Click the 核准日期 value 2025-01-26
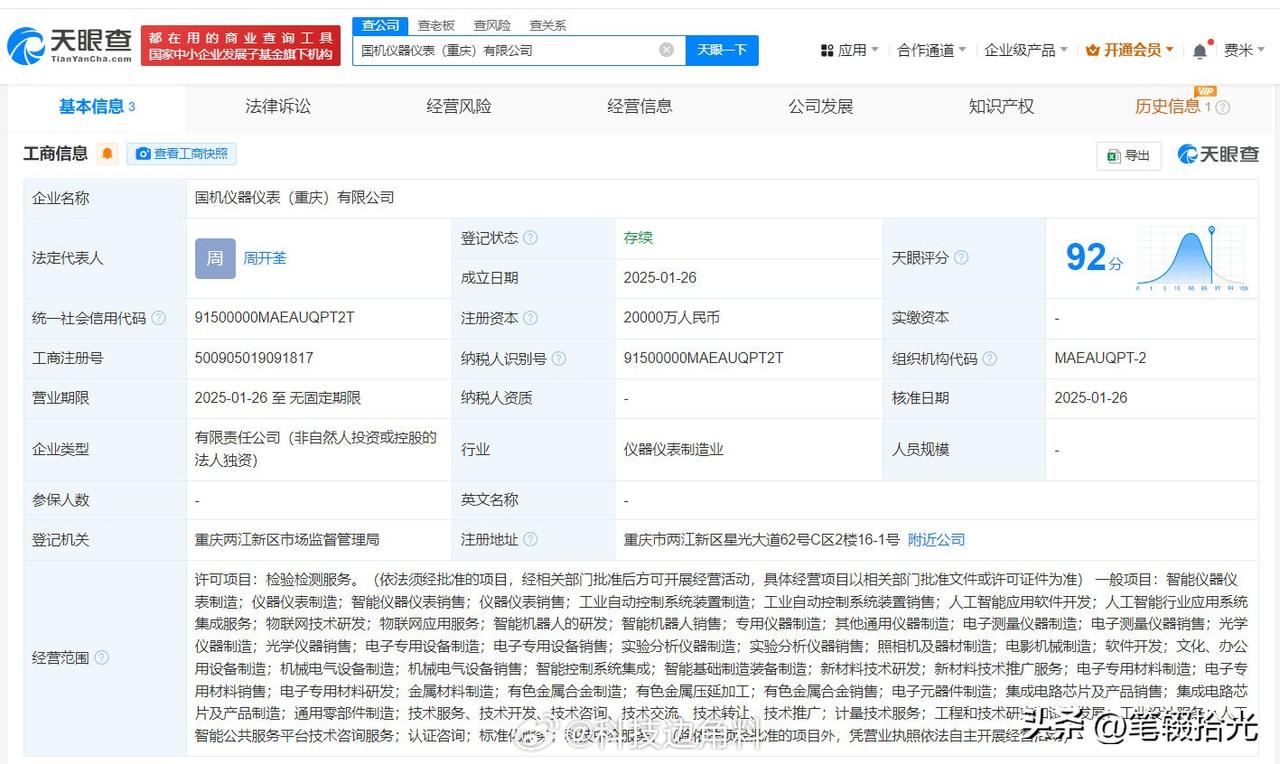 pyautogui.click(x=1091, y=398)
